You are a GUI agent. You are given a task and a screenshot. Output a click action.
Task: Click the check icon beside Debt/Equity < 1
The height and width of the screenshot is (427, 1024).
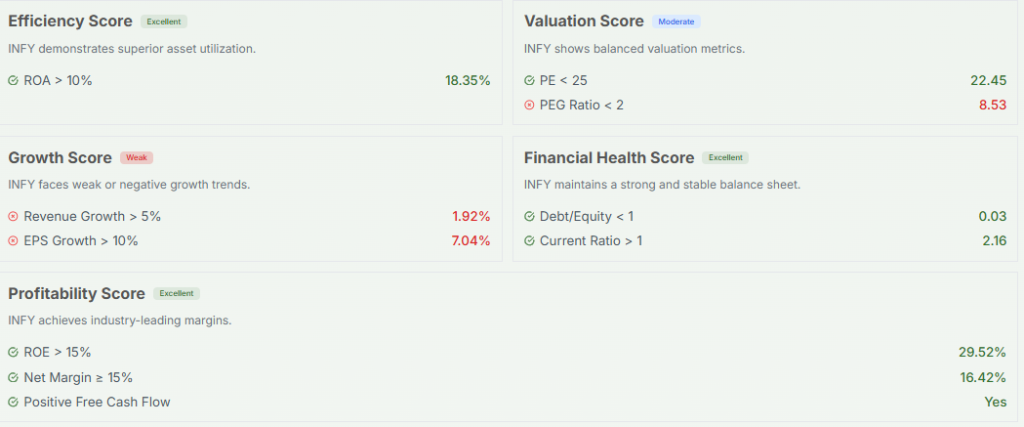(x=529, y=217)
